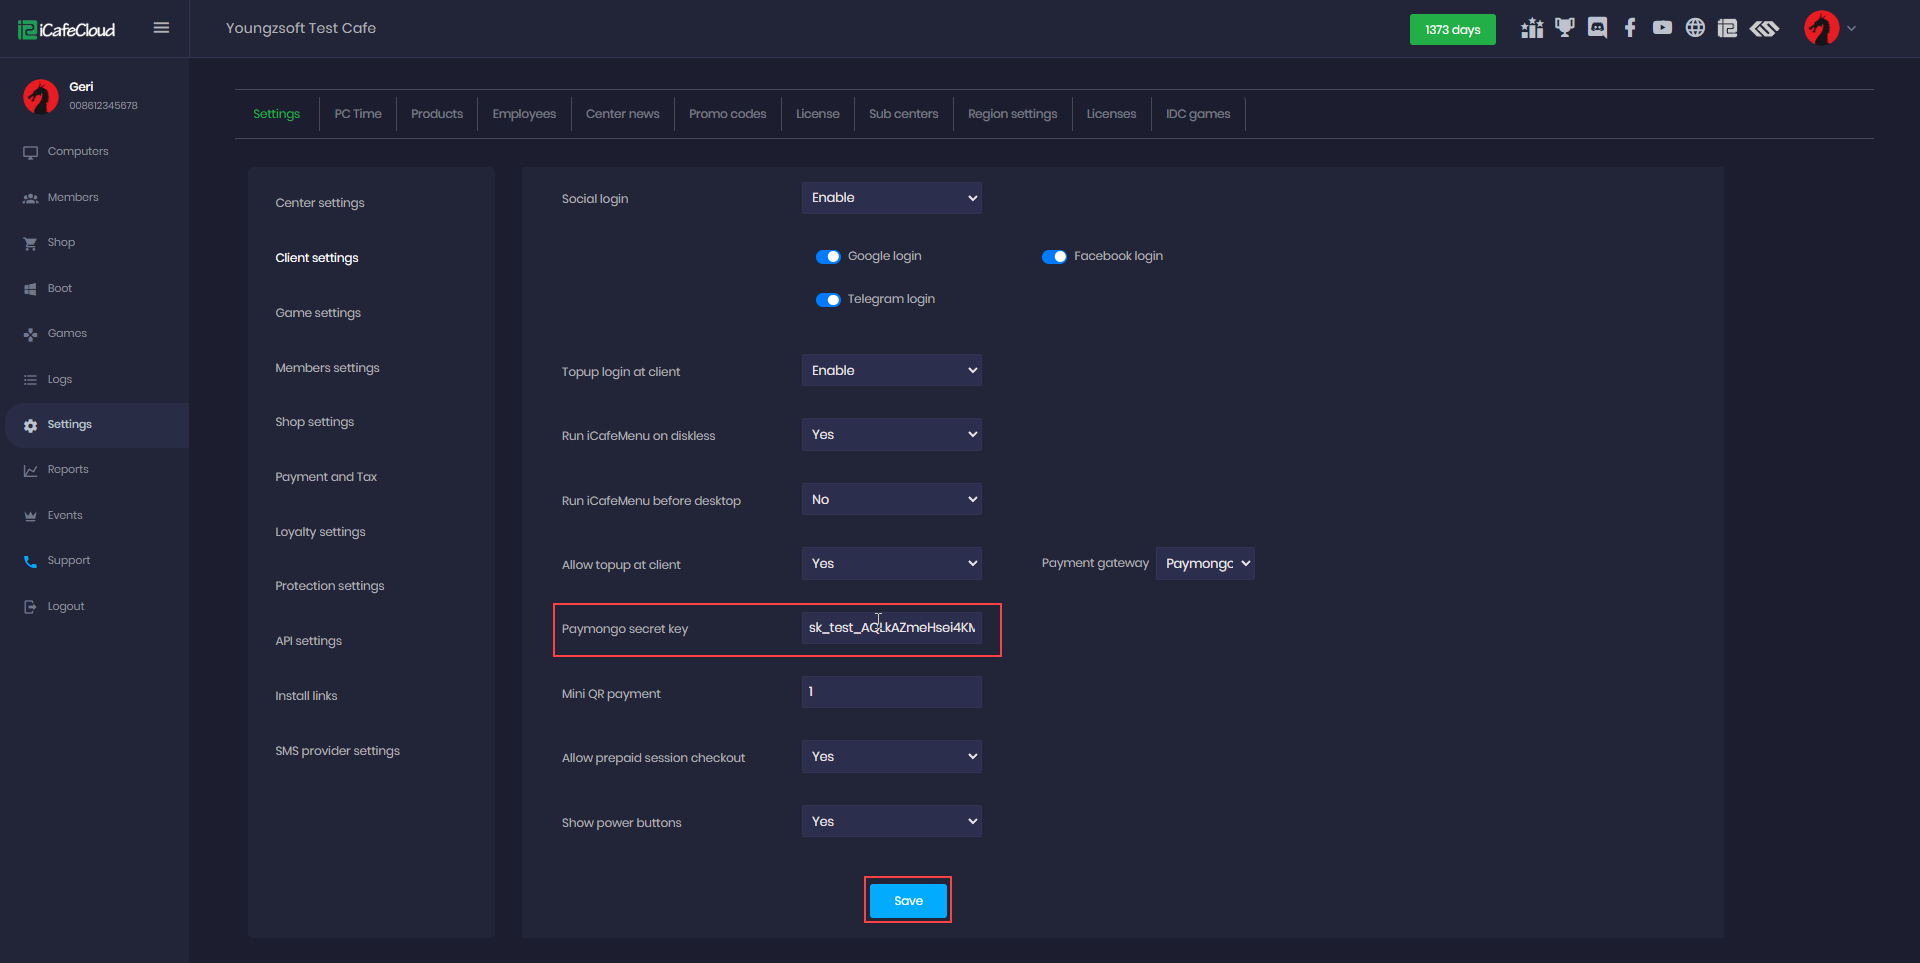Toggle the hamburger menu icon
Screen dimensions: 1920x963
tap(161, 28)
